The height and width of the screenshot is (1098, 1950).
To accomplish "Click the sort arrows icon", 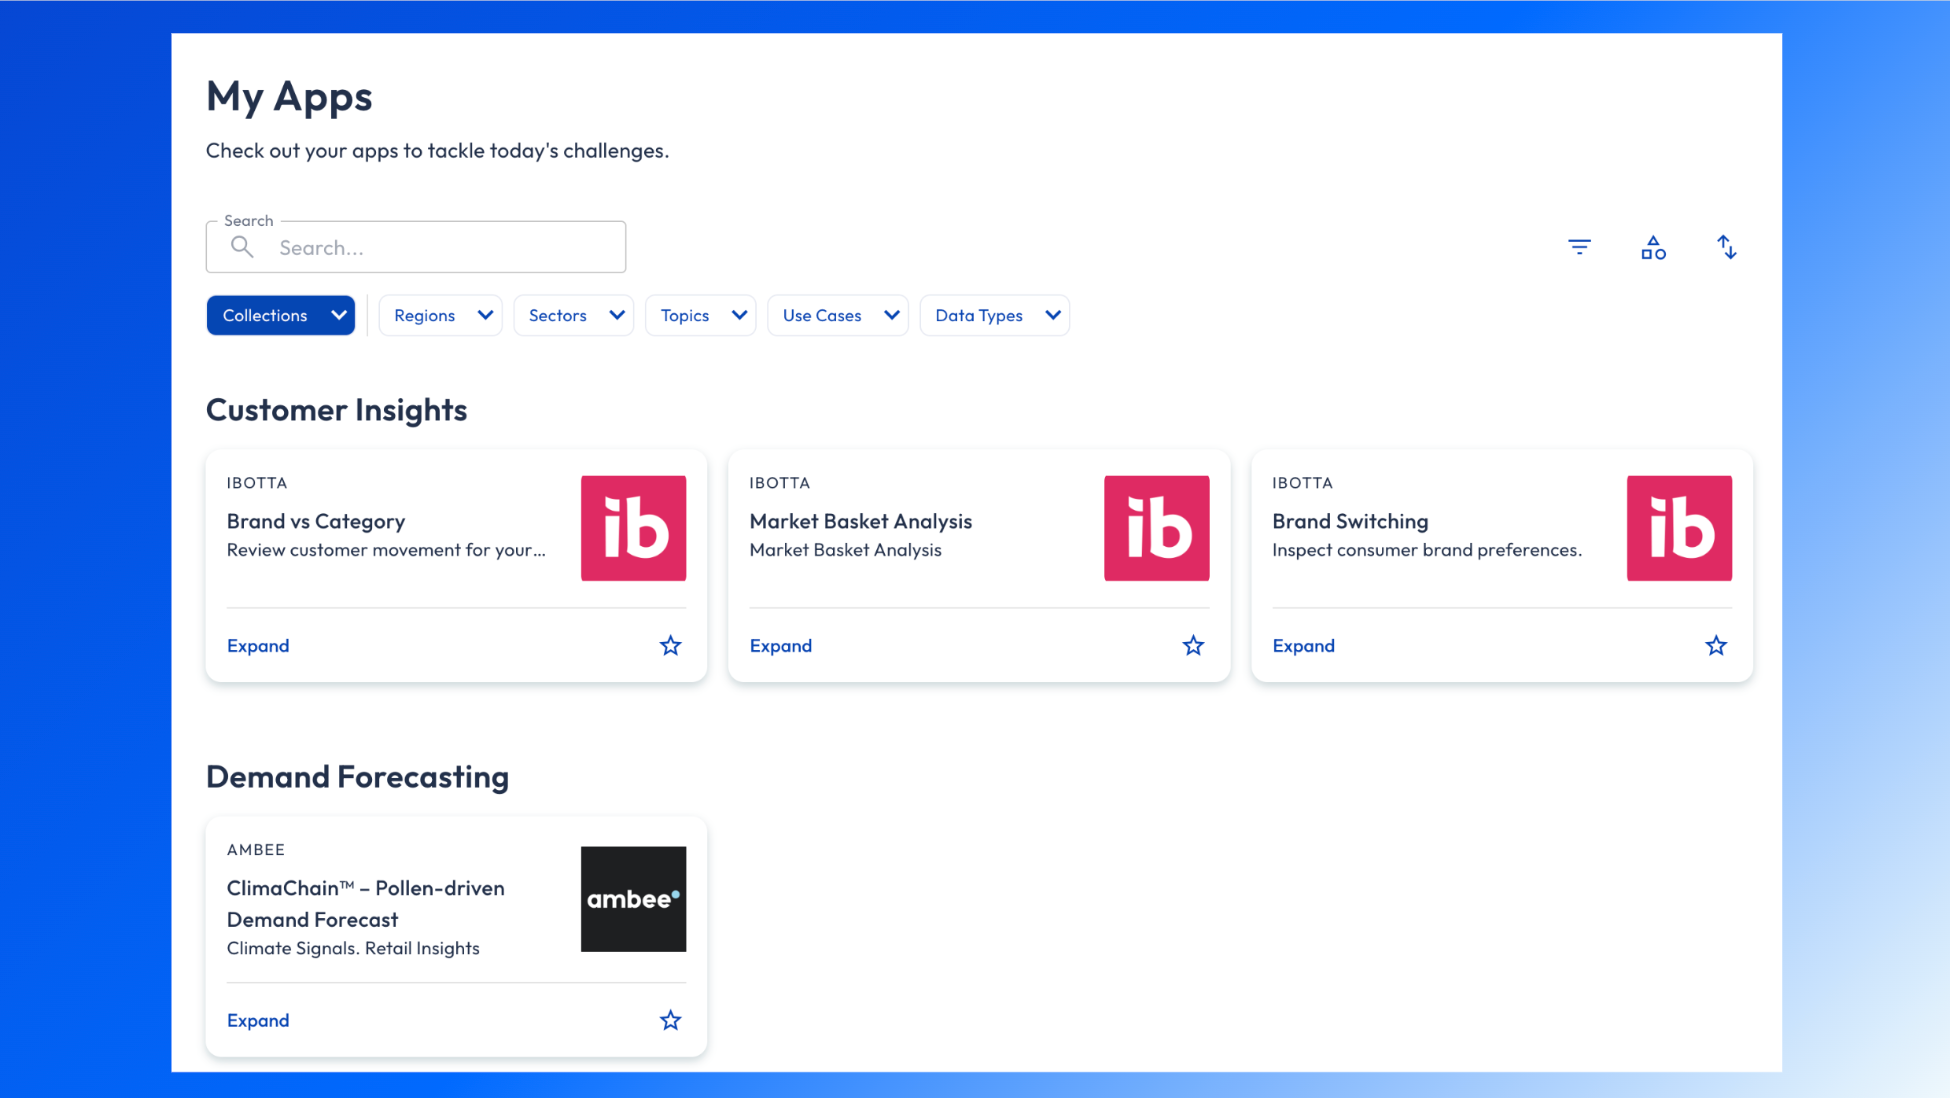I will tap(1727, 247).
